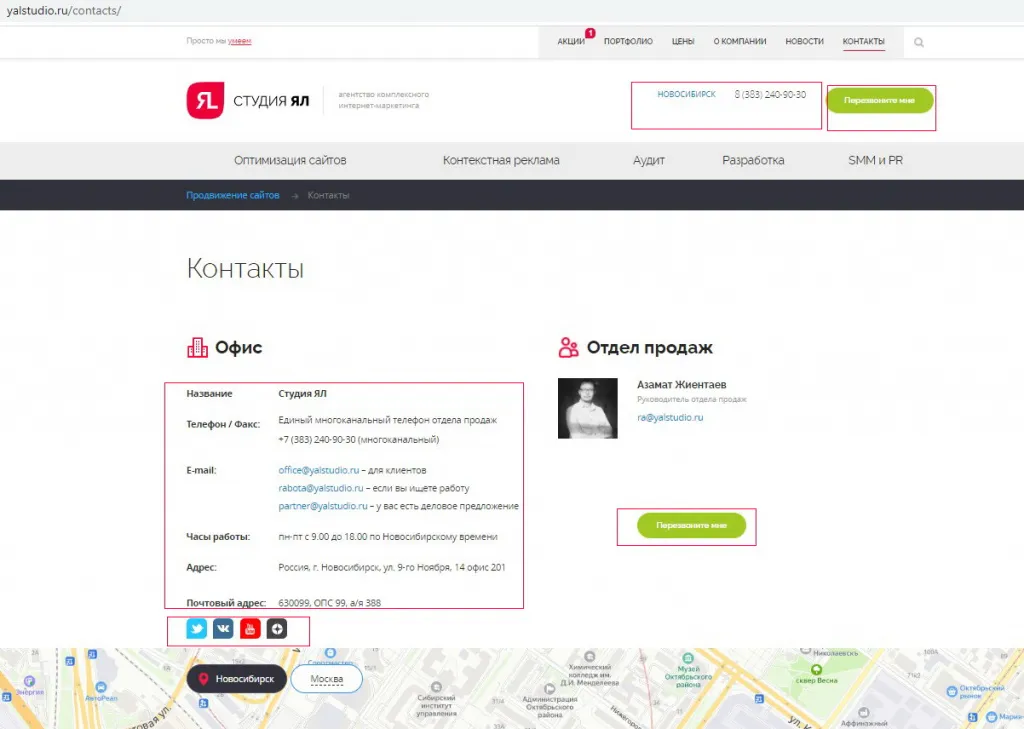This screenshot has width=1024, height=729.
Task: Click the Контакты breadcrumb item
Action: click(x=328, y=195)
